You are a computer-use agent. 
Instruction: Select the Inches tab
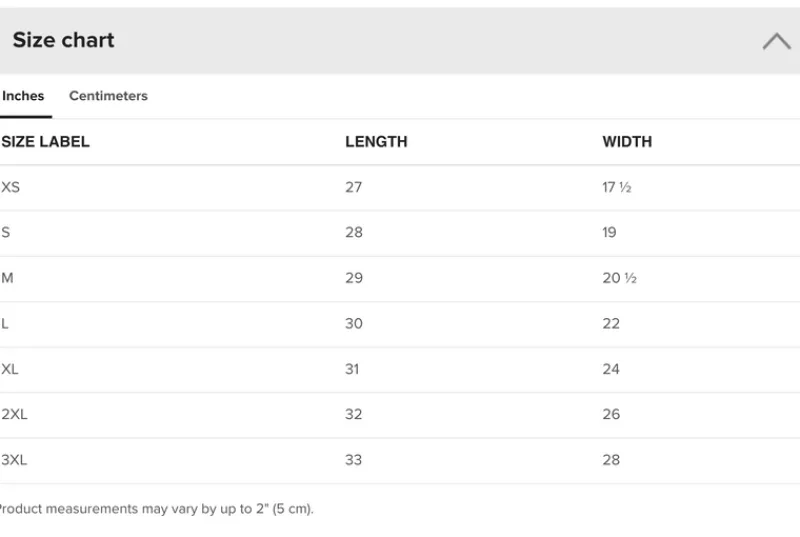point(23,96)
